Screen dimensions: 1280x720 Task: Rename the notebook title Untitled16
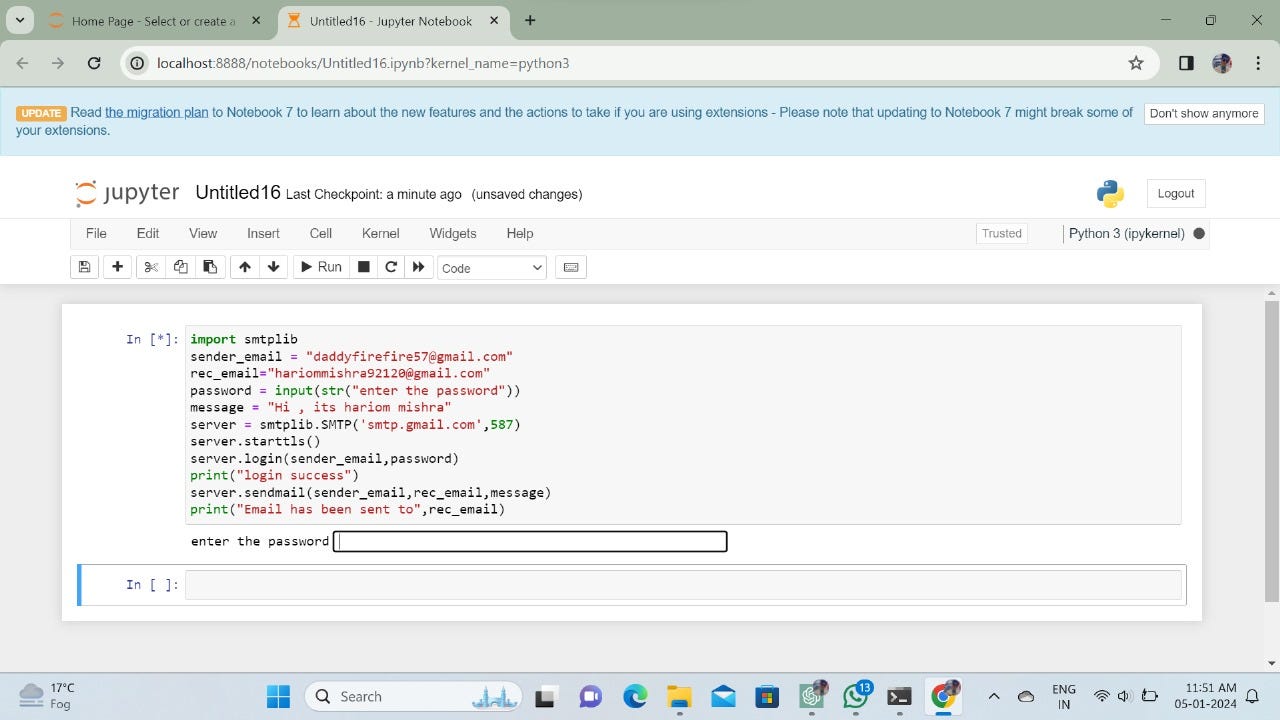(238, 193)
